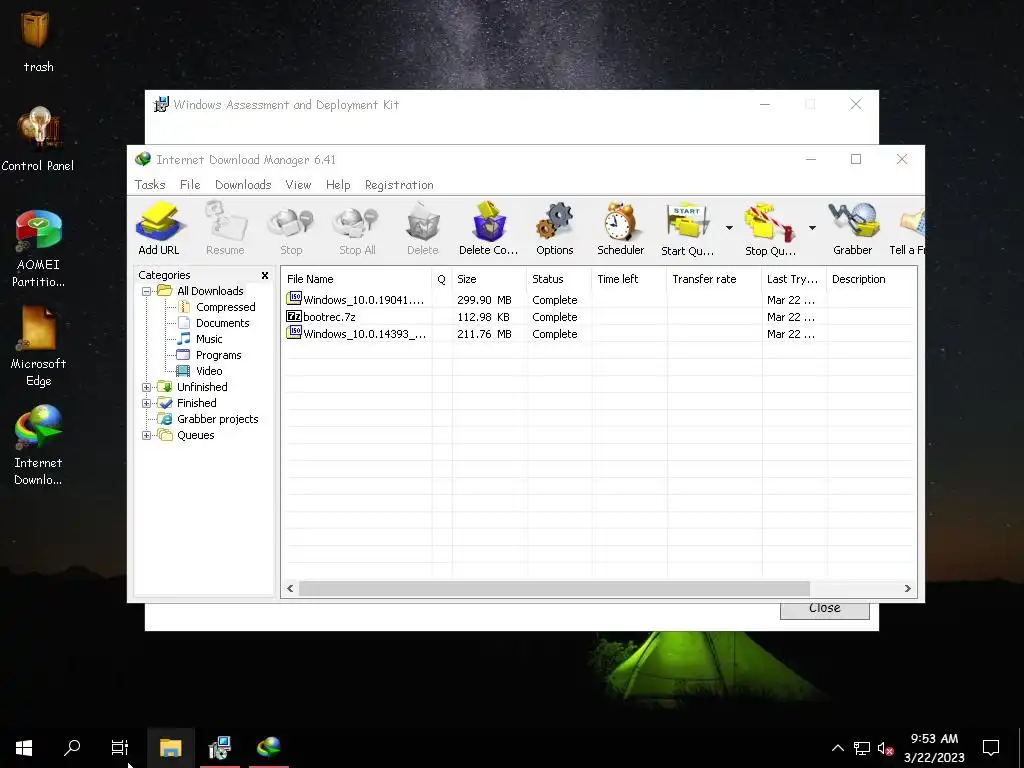Screen dimensions: 1024x768
Task: Open Windows Start menu
Action: pos(24,747)
